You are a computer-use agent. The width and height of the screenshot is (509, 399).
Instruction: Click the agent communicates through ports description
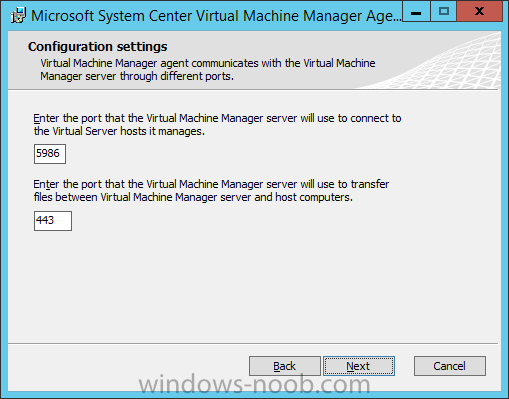pos(208,70)
